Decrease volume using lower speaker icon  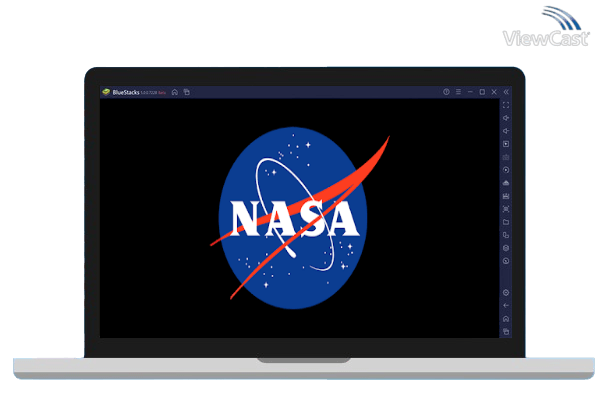[506, 131]
